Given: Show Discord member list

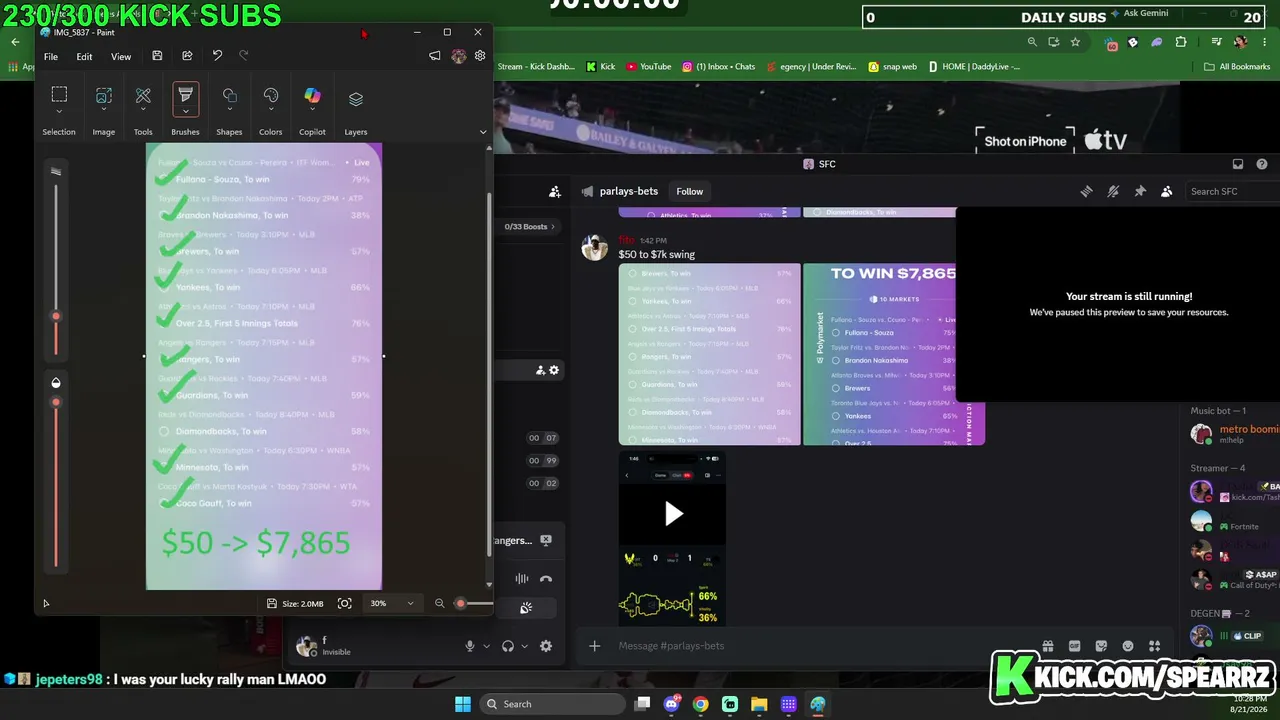Looking at the screenshot, I should [x=1166, y=191].
